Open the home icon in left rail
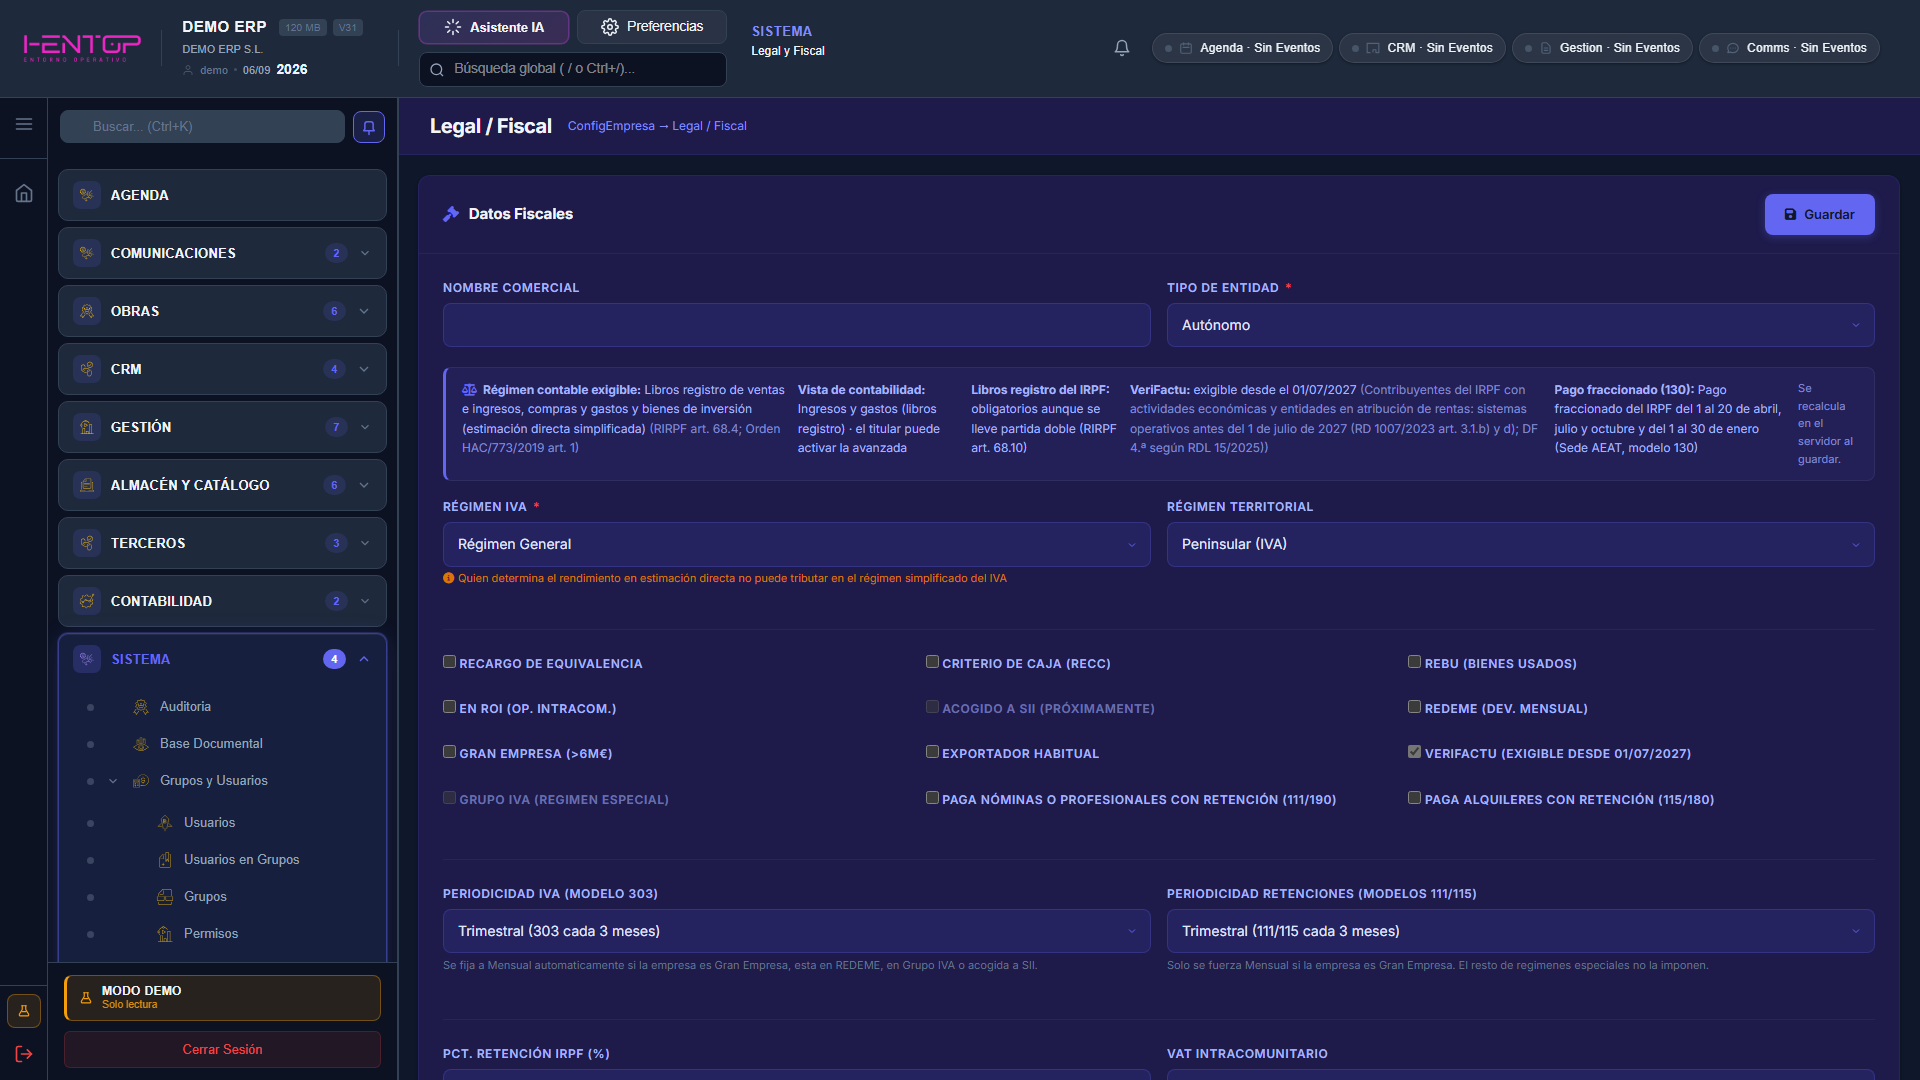 pyautogui.click(x=24, y=193)
